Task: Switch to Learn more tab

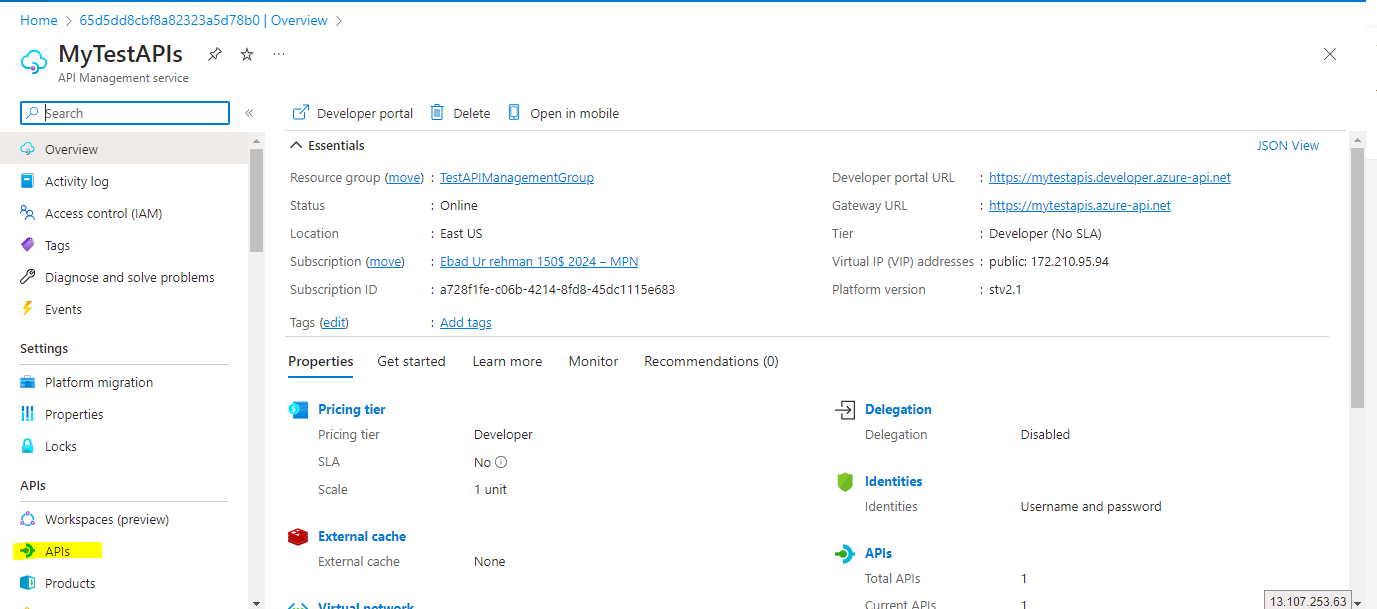Action: click(507, 361)
